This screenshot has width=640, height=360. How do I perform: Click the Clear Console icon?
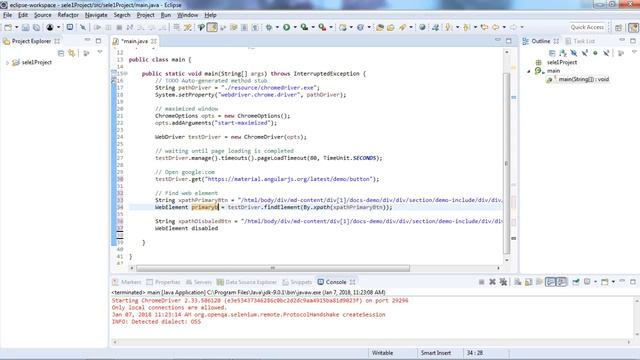point(518,282)
